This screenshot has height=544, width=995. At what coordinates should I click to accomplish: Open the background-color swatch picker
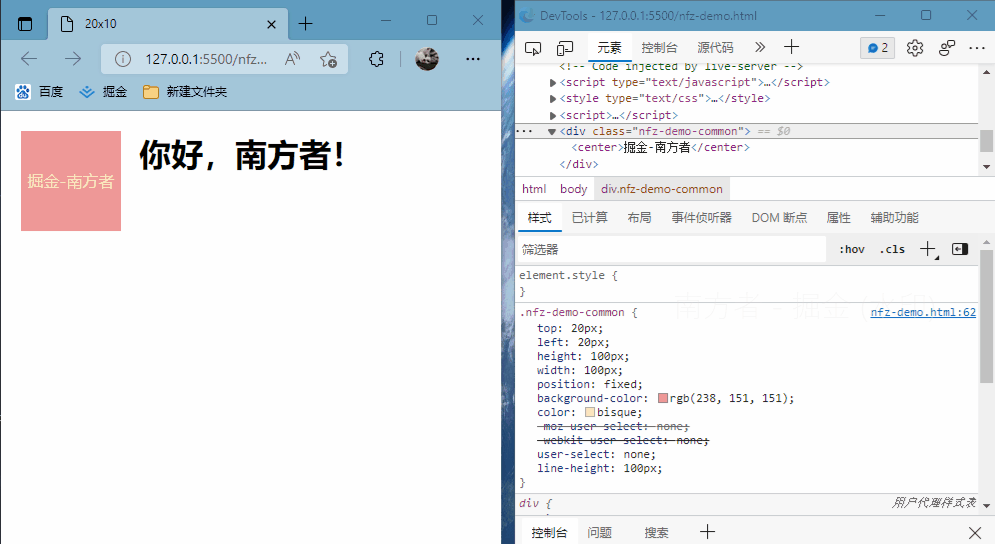(x=662, y=398)
